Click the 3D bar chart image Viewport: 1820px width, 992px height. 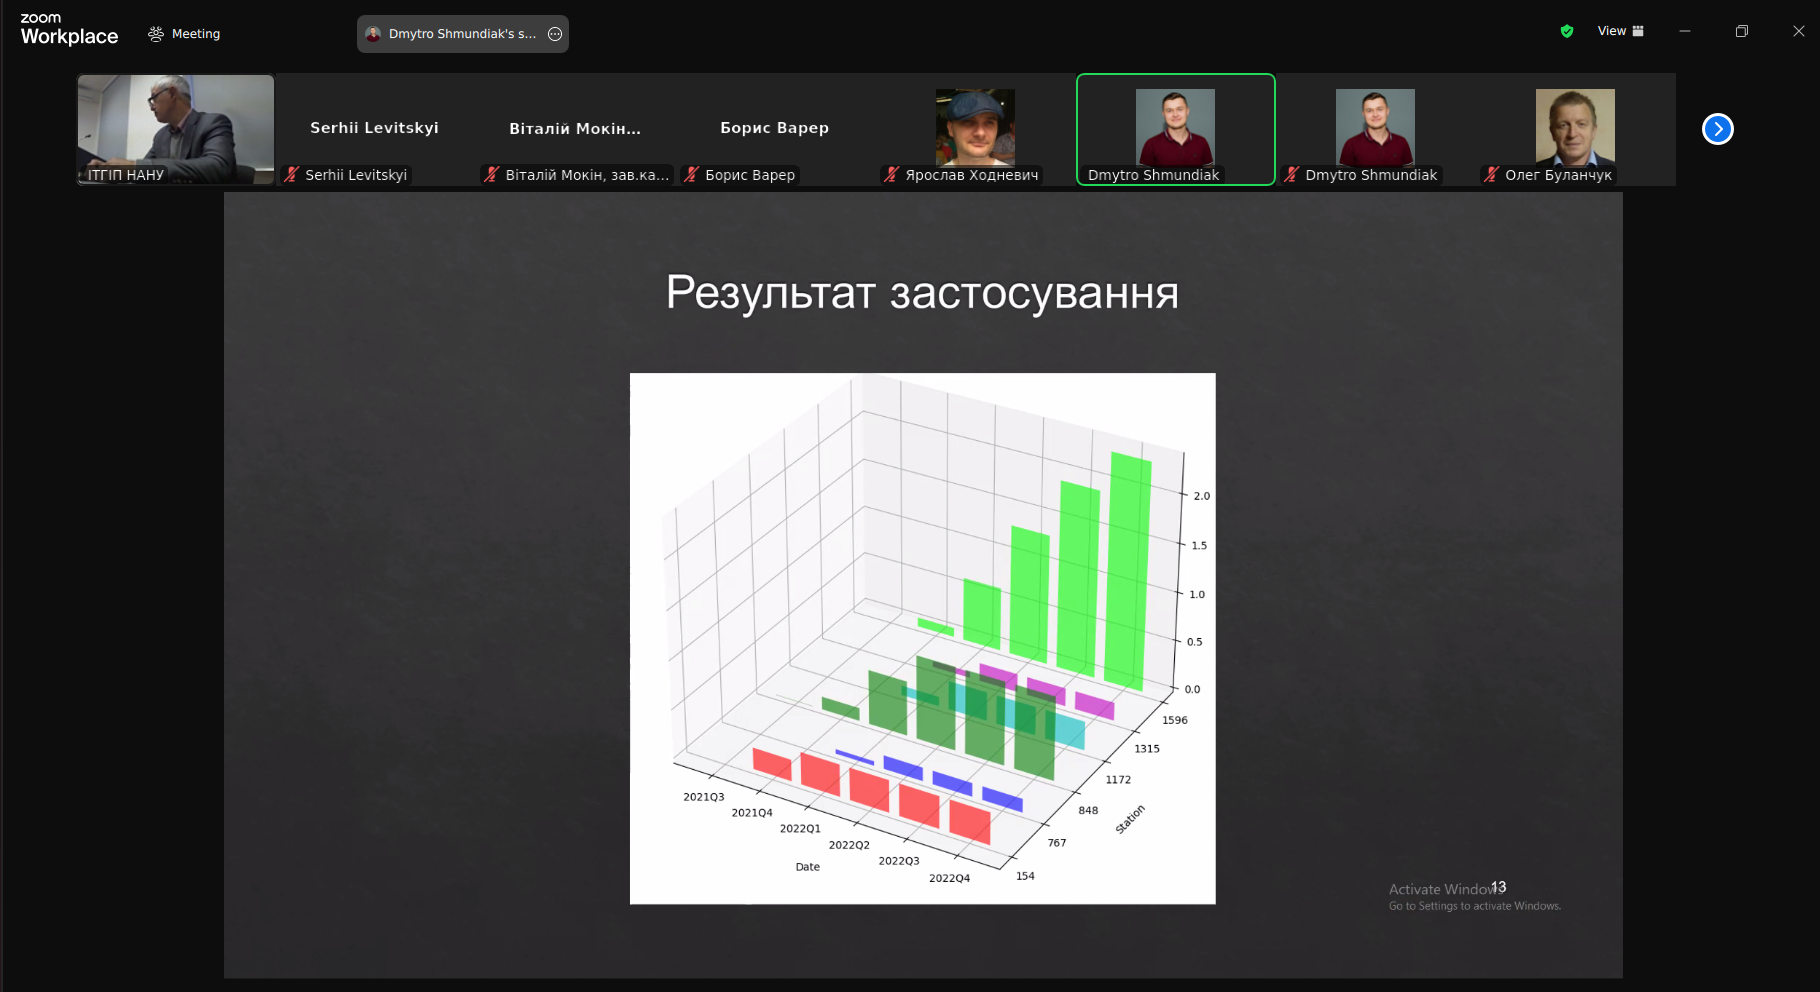[x=922, y=638]
